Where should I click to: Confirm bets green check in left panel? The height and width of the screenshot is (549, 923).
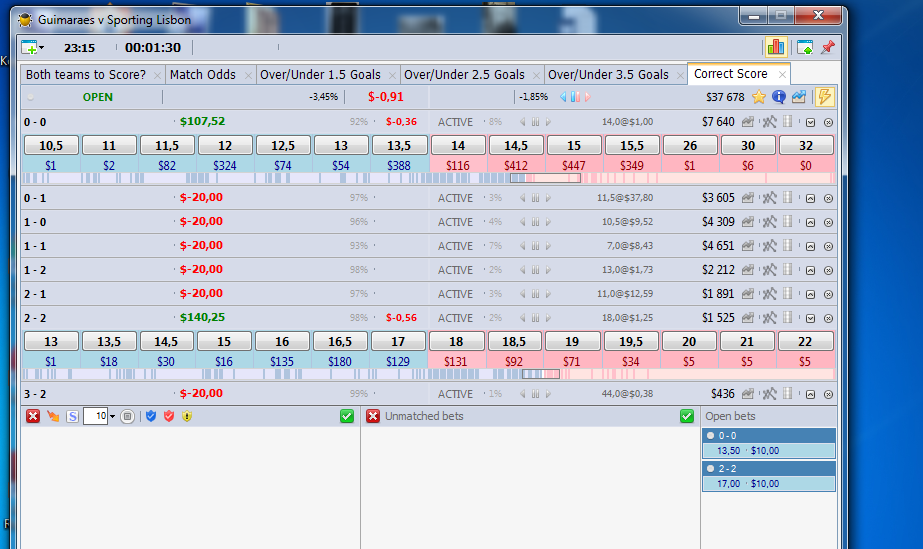click(x=347, y=417)
